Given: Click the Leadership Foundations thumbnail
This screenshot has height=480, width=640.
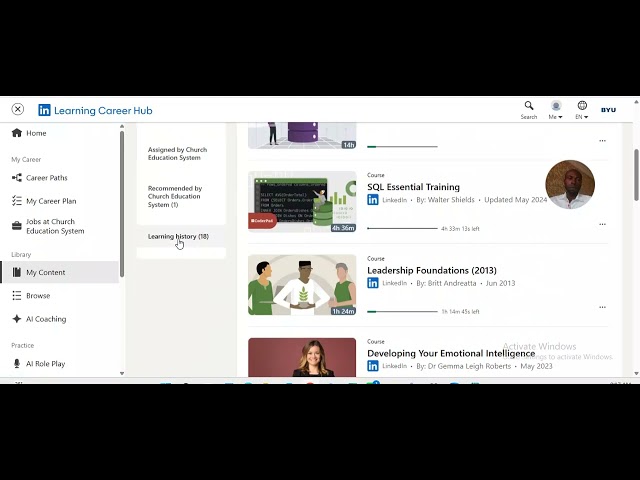Looking at the screenshot, I should tap(302, 285).
